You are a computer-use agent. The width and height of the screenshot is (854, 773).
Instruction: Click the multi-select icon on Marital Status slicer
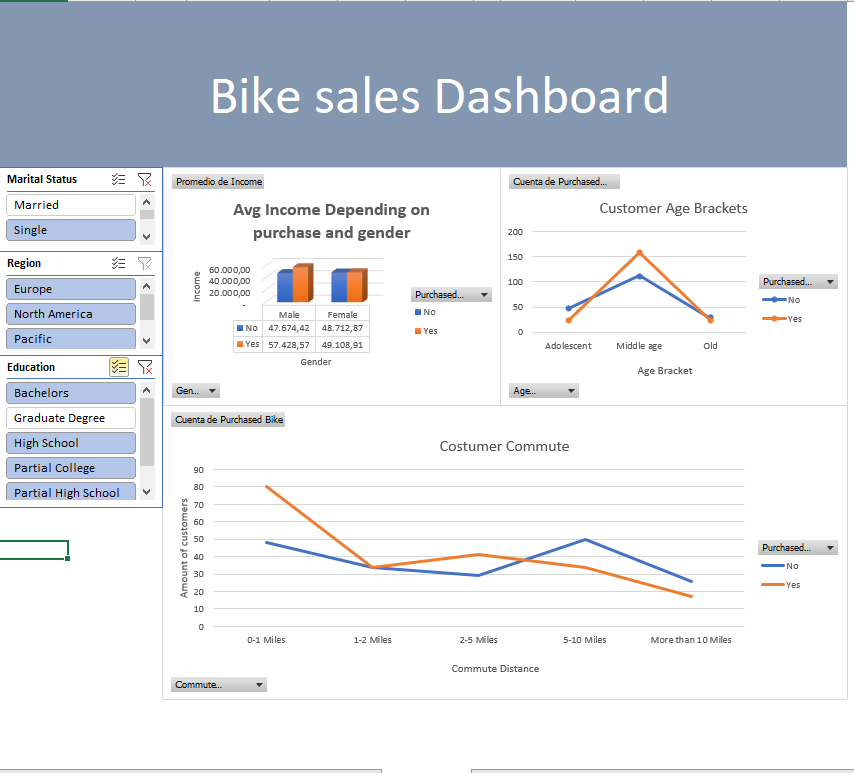click(x=118, y=179)
